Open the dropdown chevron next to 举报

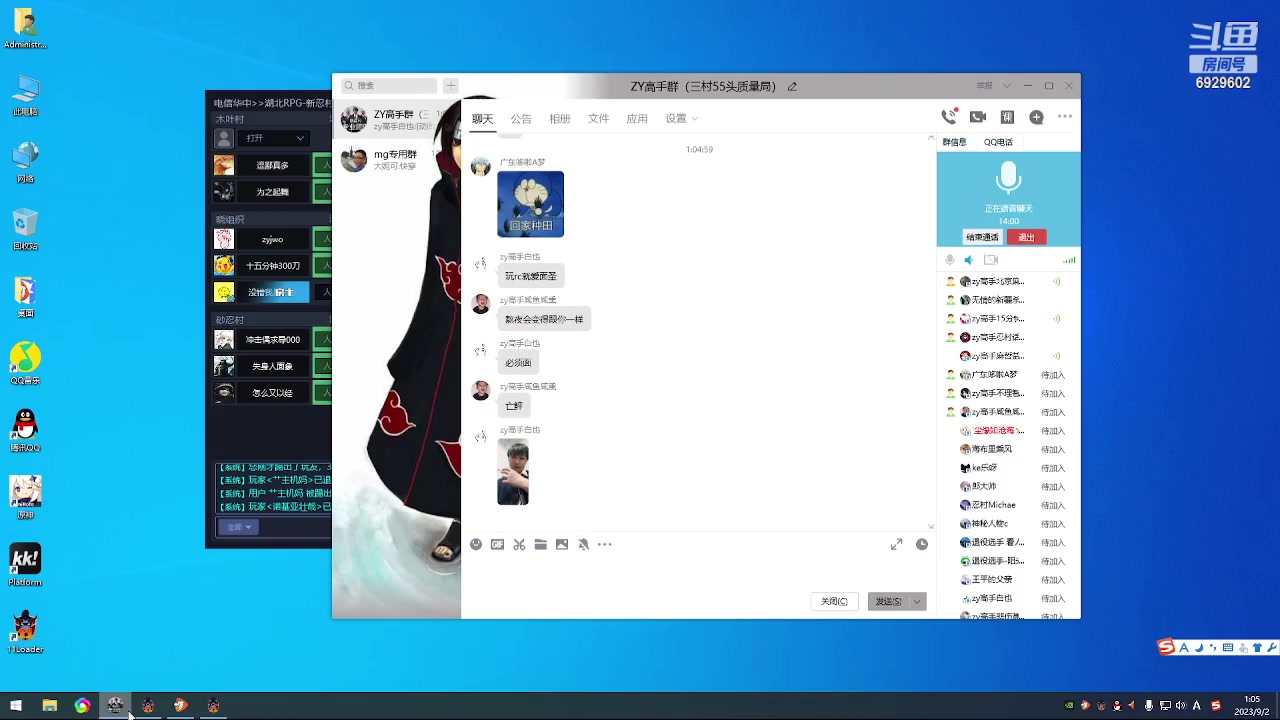[x=1007, y=86]
